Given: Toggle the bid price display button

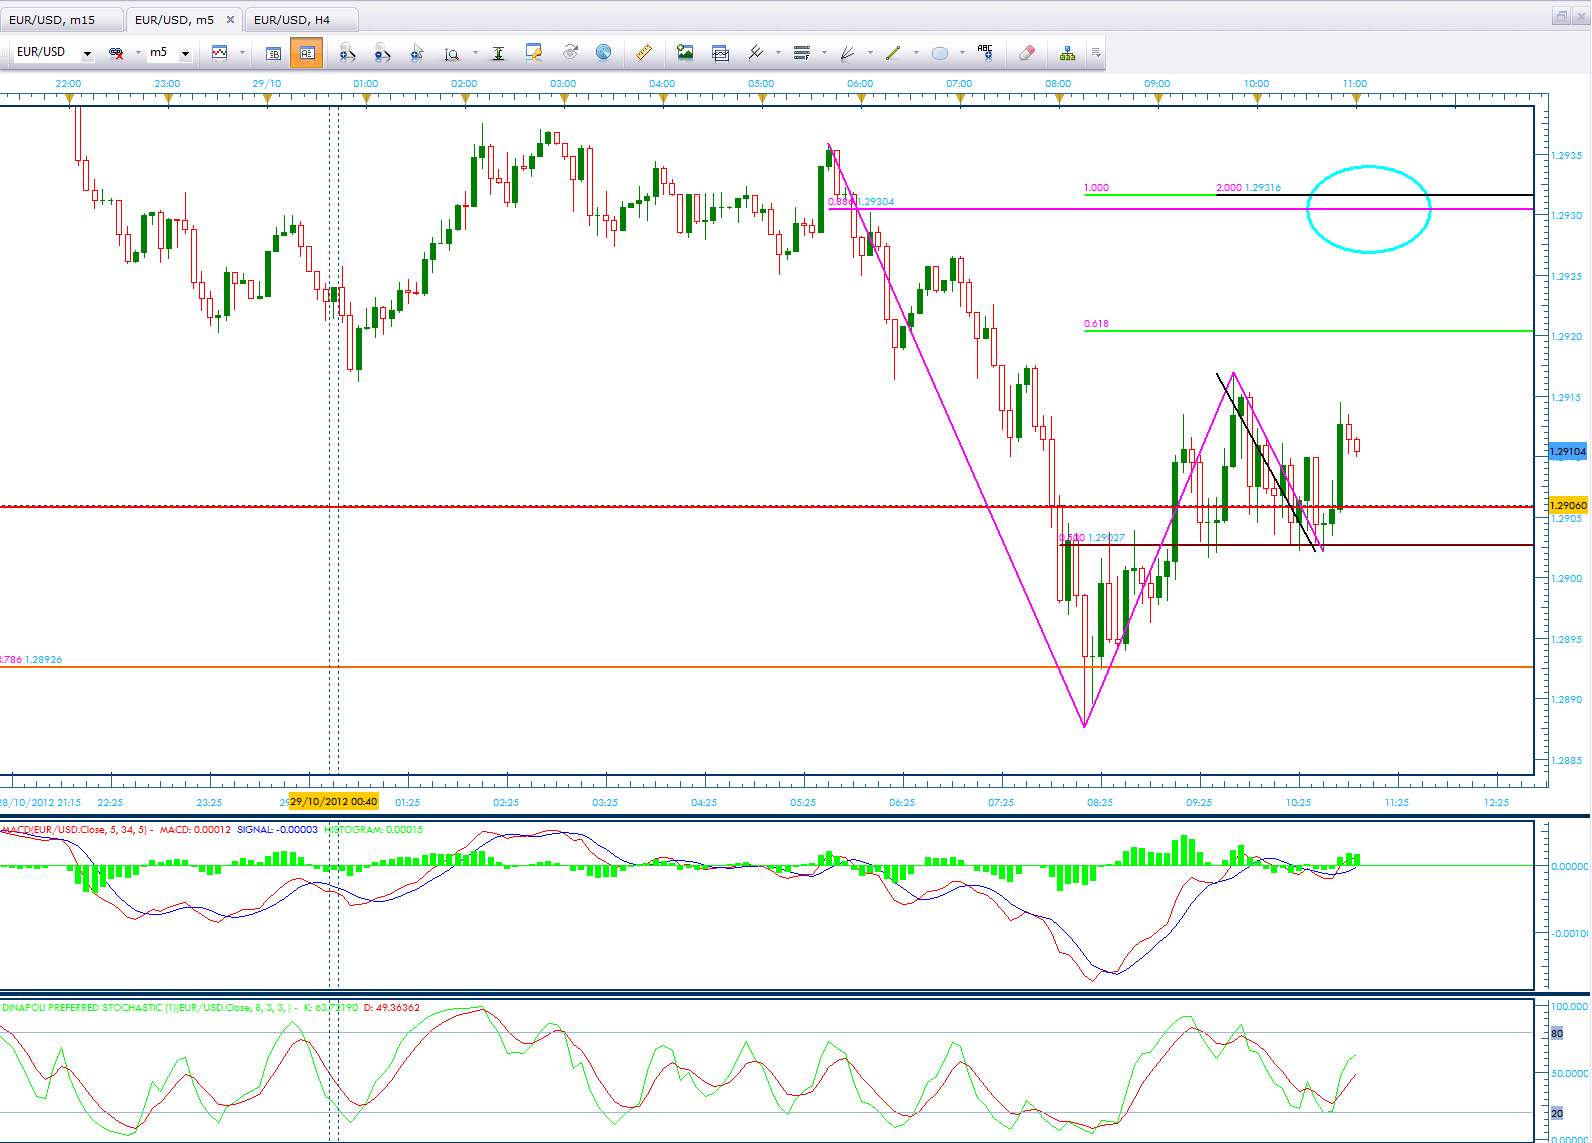Looking at the screenshot, I should tap(274, 53).
